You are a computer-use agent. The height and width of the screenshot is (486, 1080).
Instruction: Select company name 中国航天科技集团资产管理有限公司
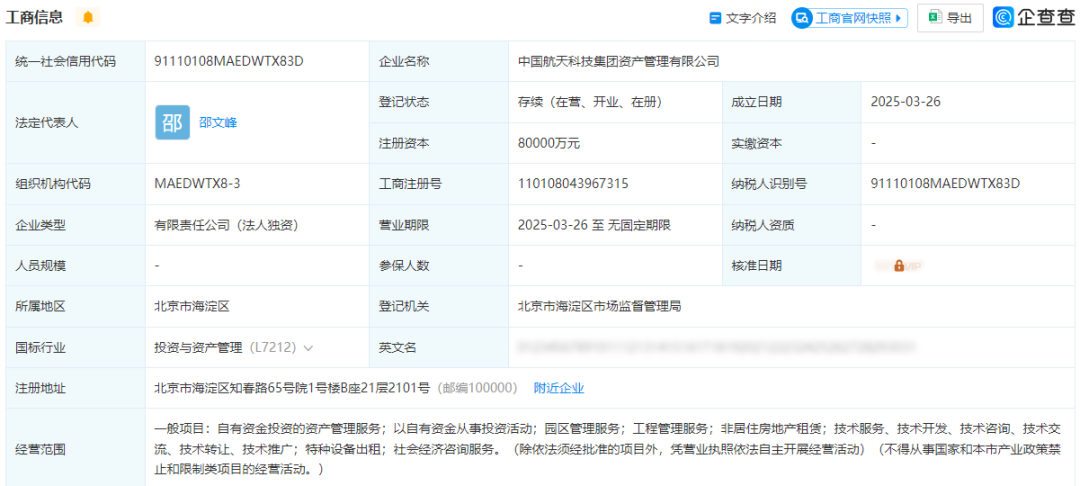pos(619,61)
